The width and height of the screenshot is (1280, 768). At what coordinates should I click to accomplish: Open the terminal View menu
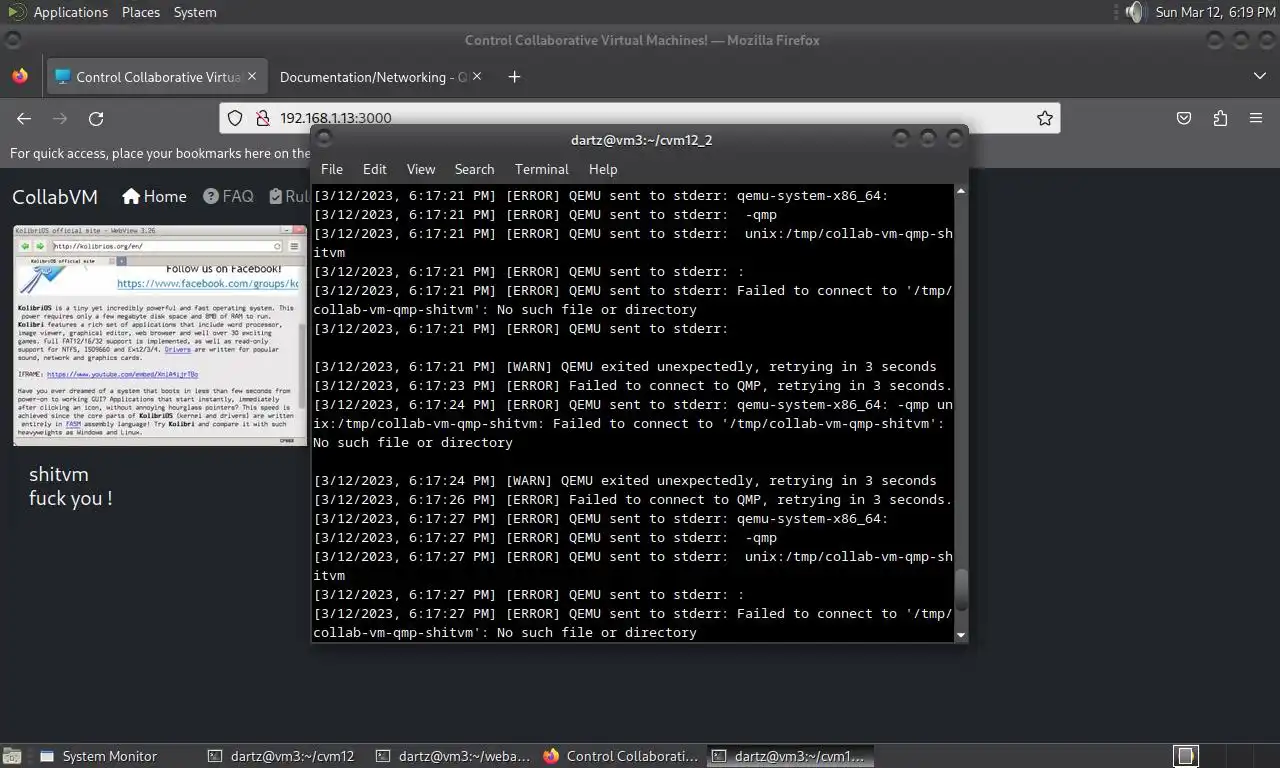coord(421,169)
